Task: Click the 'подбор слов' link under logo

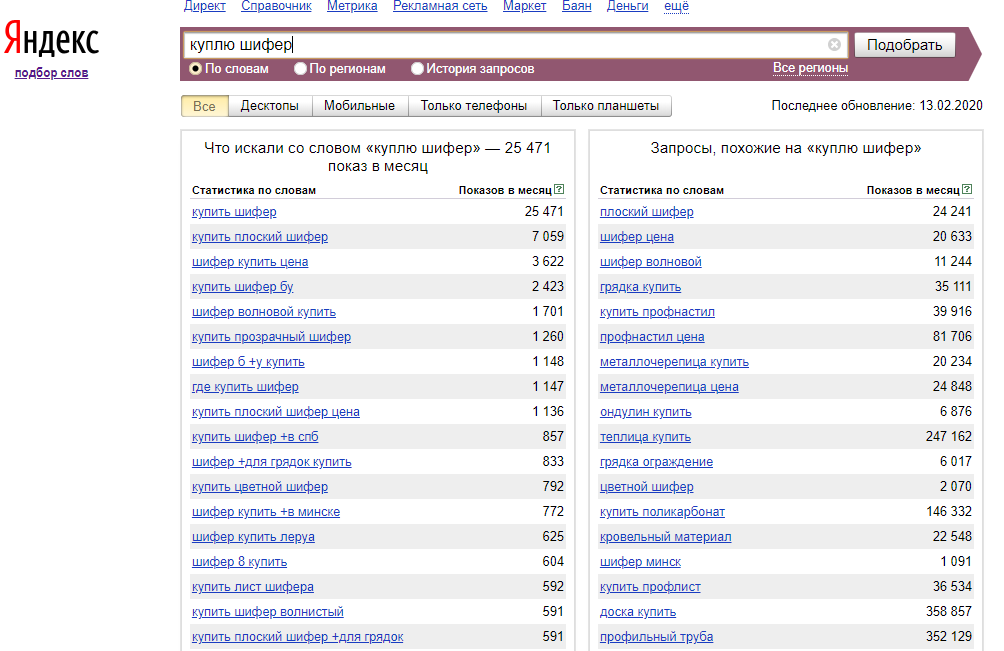Action: [x=51, y=73]
